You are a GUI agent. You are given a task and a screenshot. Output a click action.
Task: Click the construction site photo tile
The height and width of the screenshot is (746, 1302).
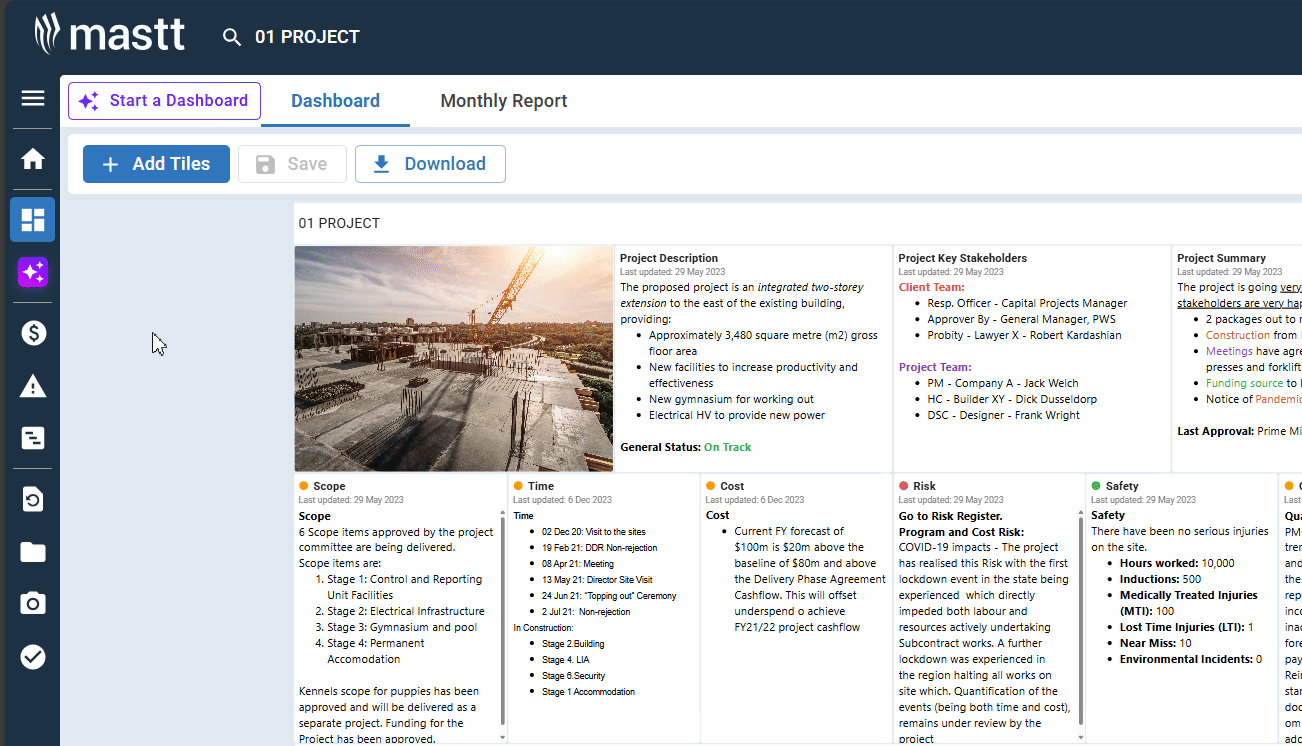point(453,359)
